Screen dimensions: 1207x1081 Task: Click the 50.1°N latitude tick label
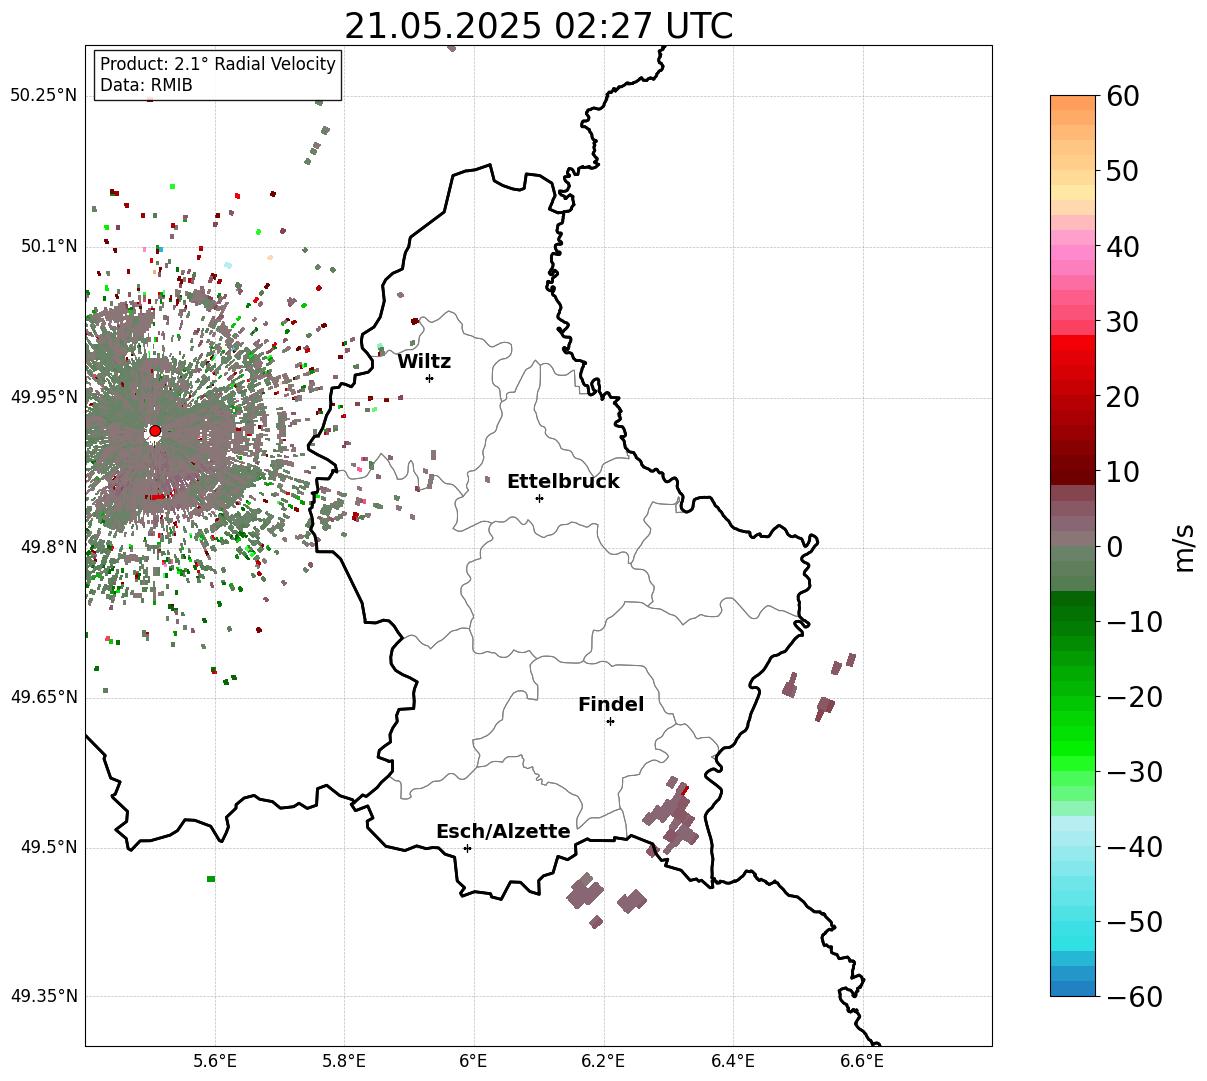pos(48,246)
